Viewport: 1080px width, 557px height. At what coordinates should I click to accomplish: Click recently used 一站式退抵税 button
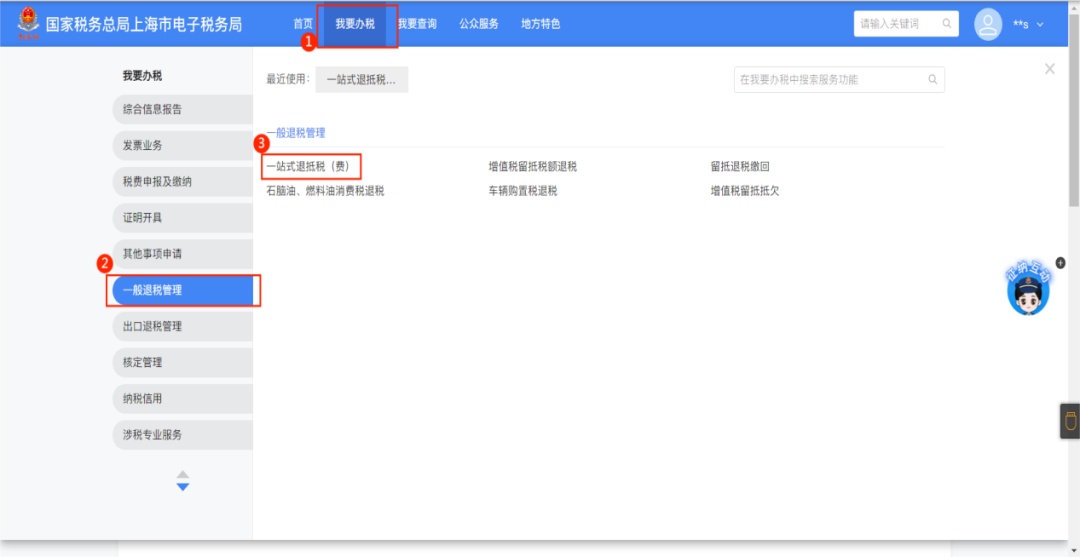pyautogui.click(x=361, y=80)
